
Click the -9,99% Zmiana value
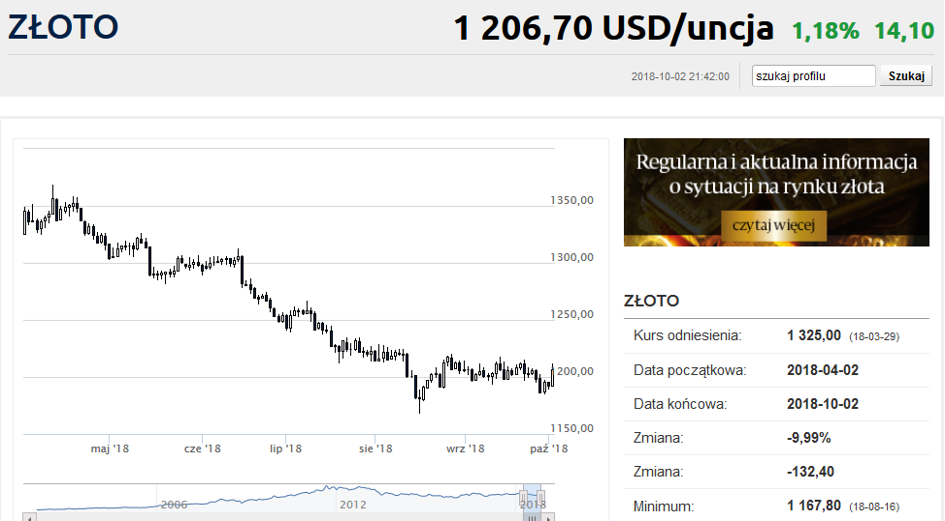[x=809, y=438]
